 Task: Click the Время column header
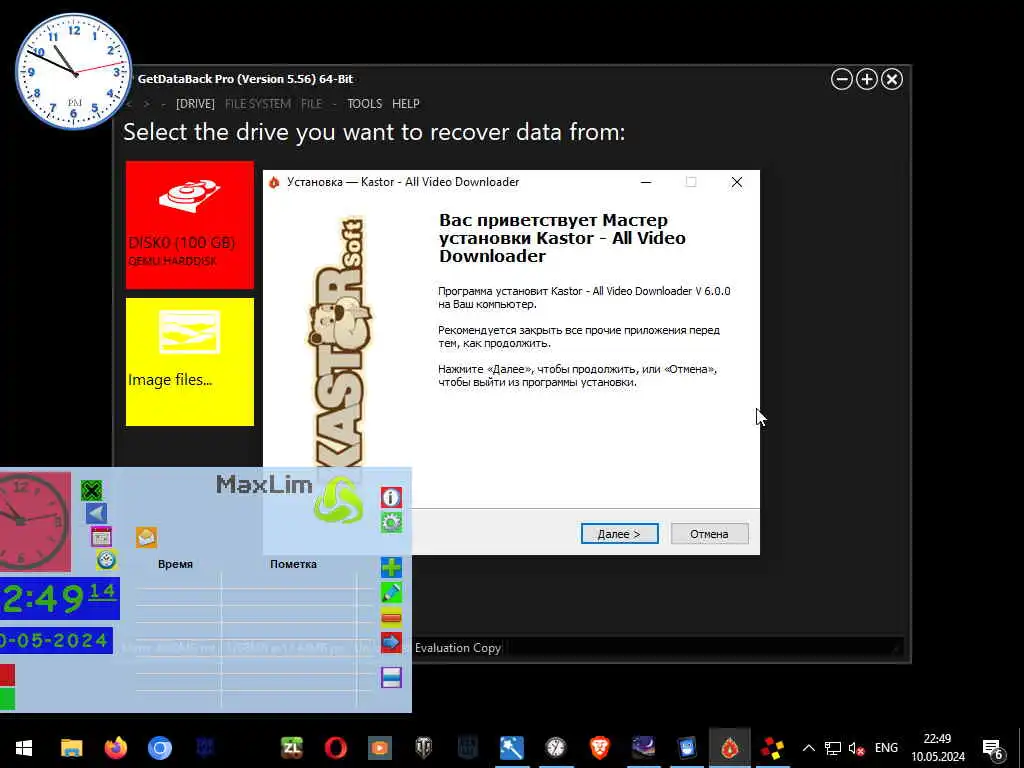(x=175, y=564)
